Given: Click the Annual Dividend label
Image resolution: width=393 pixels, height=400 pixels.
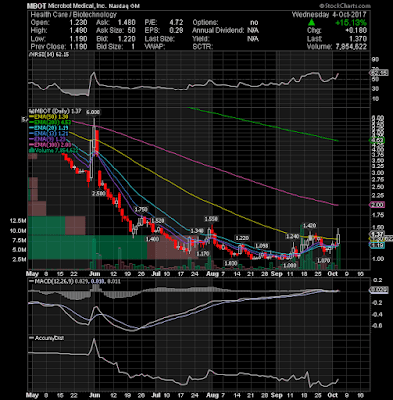Looking at the screenshot, I should point(218,31).
